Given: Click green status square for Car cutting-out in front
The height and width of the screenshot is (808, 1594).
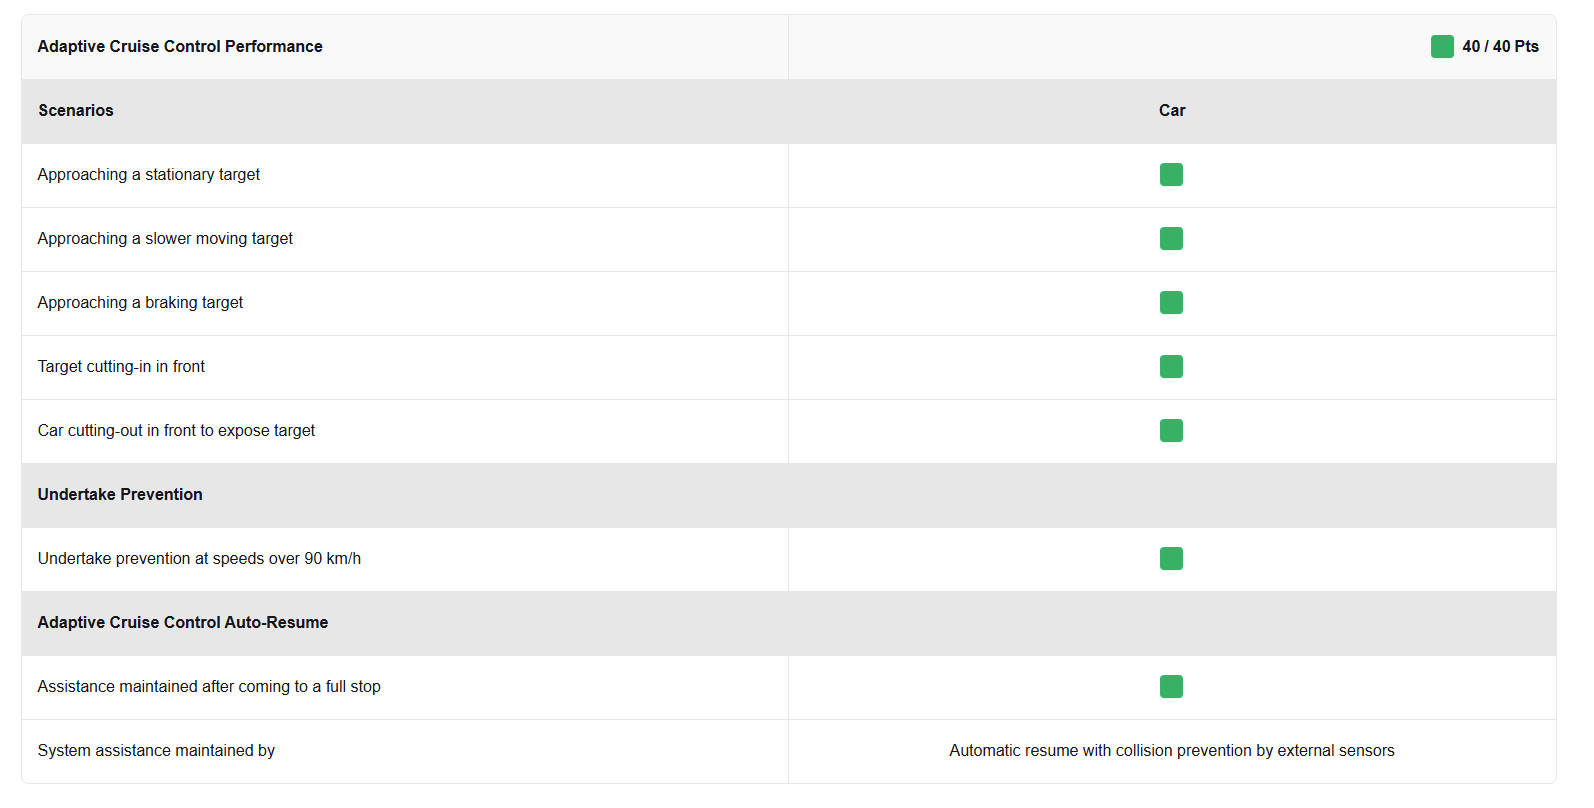Looking at the screenshot, I should click(x=1171, y=430).
